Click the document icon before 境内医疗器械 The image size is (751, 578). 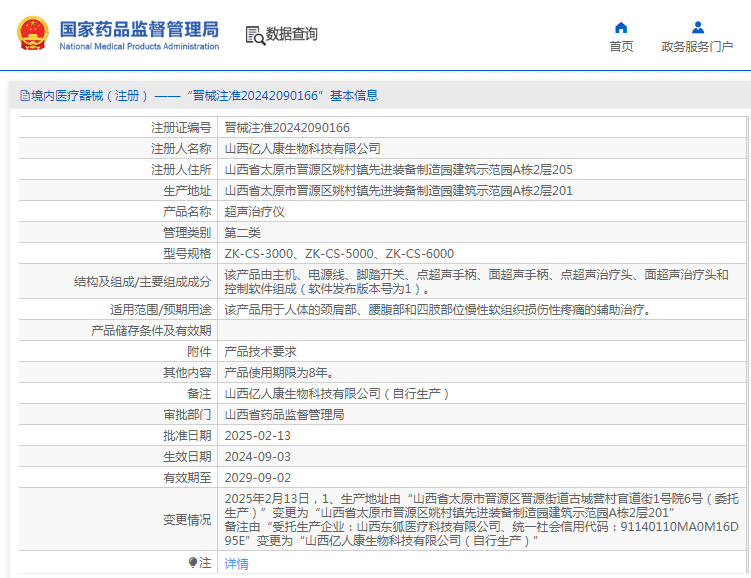pos(25,95)
